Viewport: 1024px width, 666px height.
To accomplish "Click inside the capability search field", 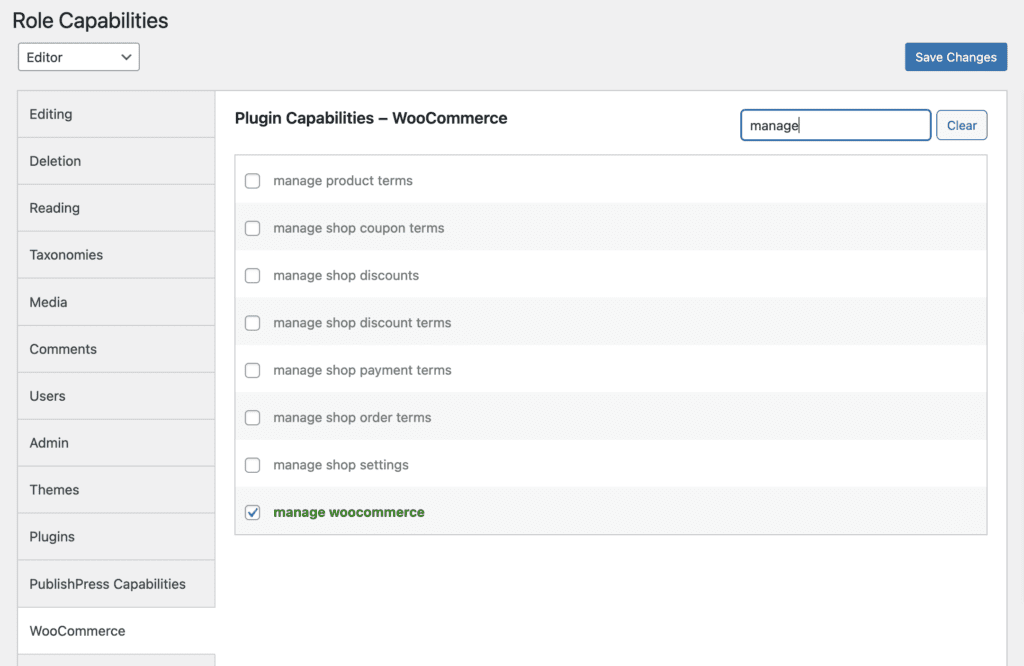I will [x=835, y=124].
